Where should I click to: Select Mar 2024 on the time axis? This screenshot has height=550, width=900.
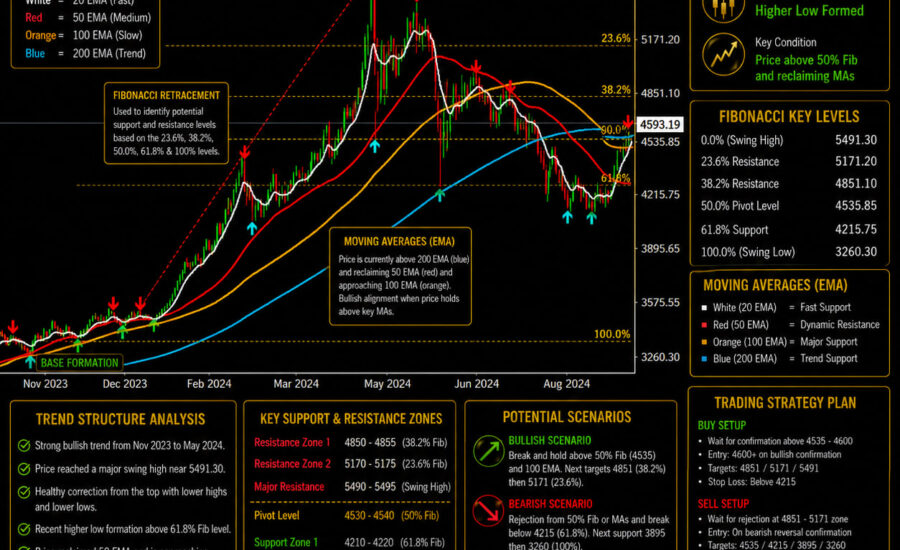[296, 384]
